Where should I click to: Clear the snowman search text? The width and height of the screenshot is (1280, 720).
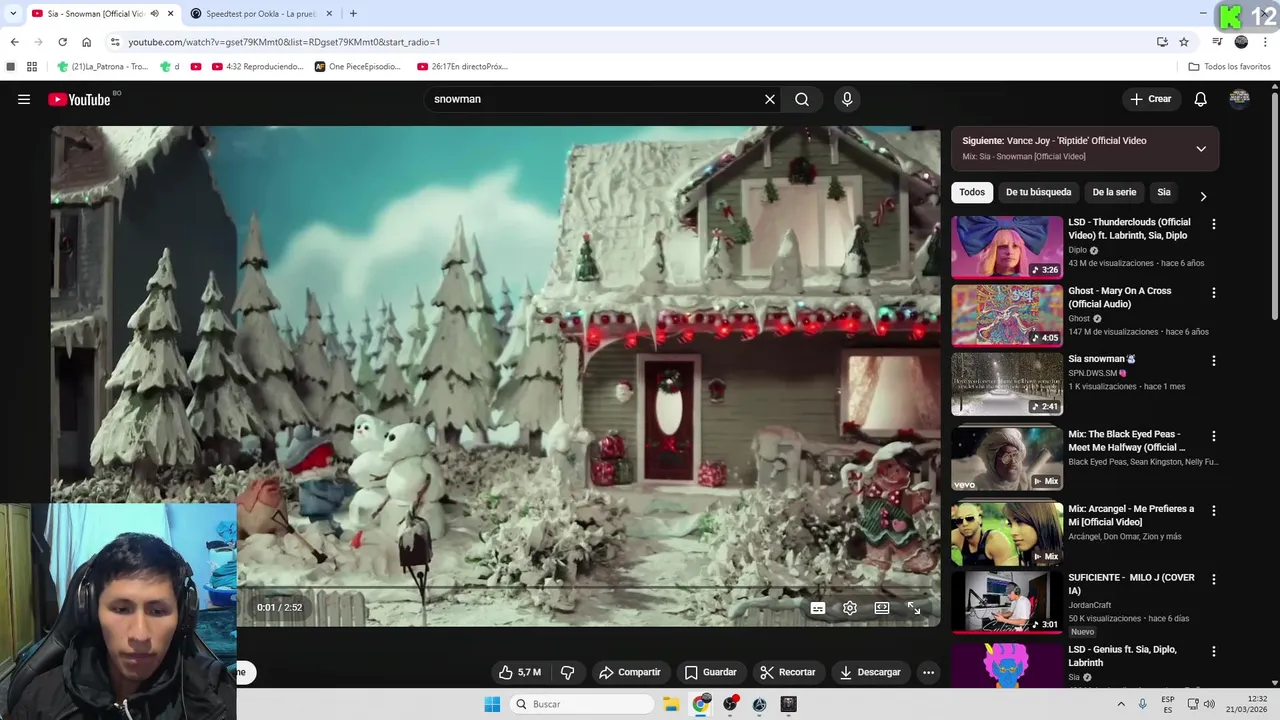770,99
